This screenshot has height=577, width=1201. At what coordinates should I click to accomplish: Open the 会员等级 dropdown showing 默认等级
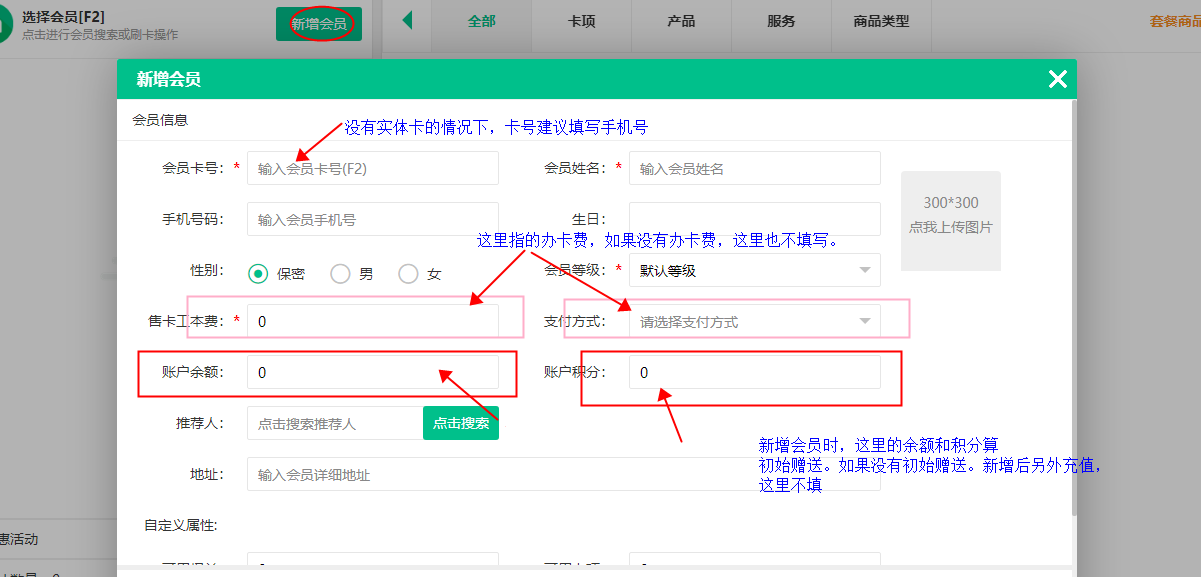coord(753,270)
